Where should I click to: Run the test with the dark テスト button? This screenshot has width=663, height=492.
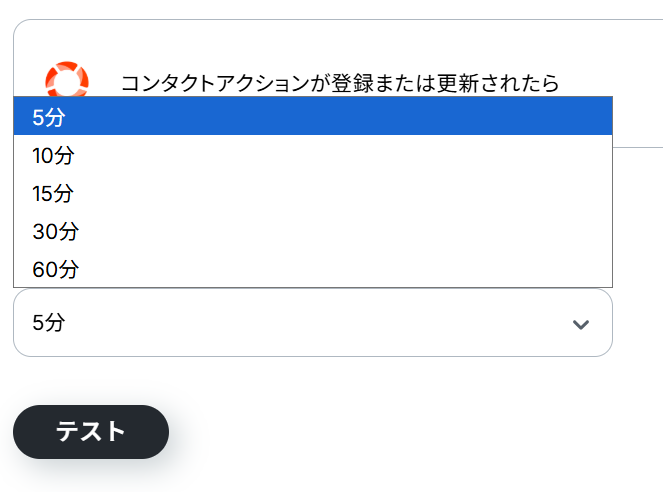[91, 432]
